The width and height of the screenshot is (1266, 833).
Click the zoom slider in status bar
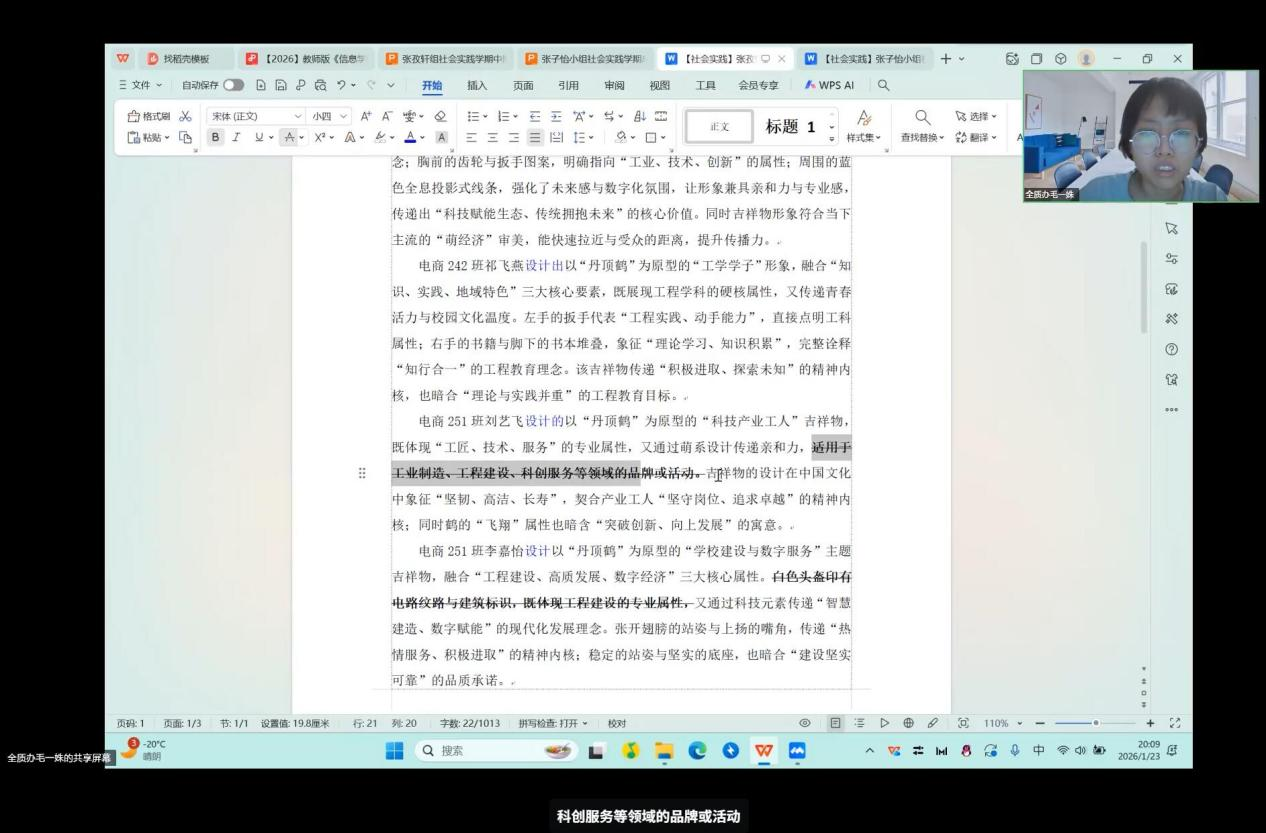(1098, 723)
